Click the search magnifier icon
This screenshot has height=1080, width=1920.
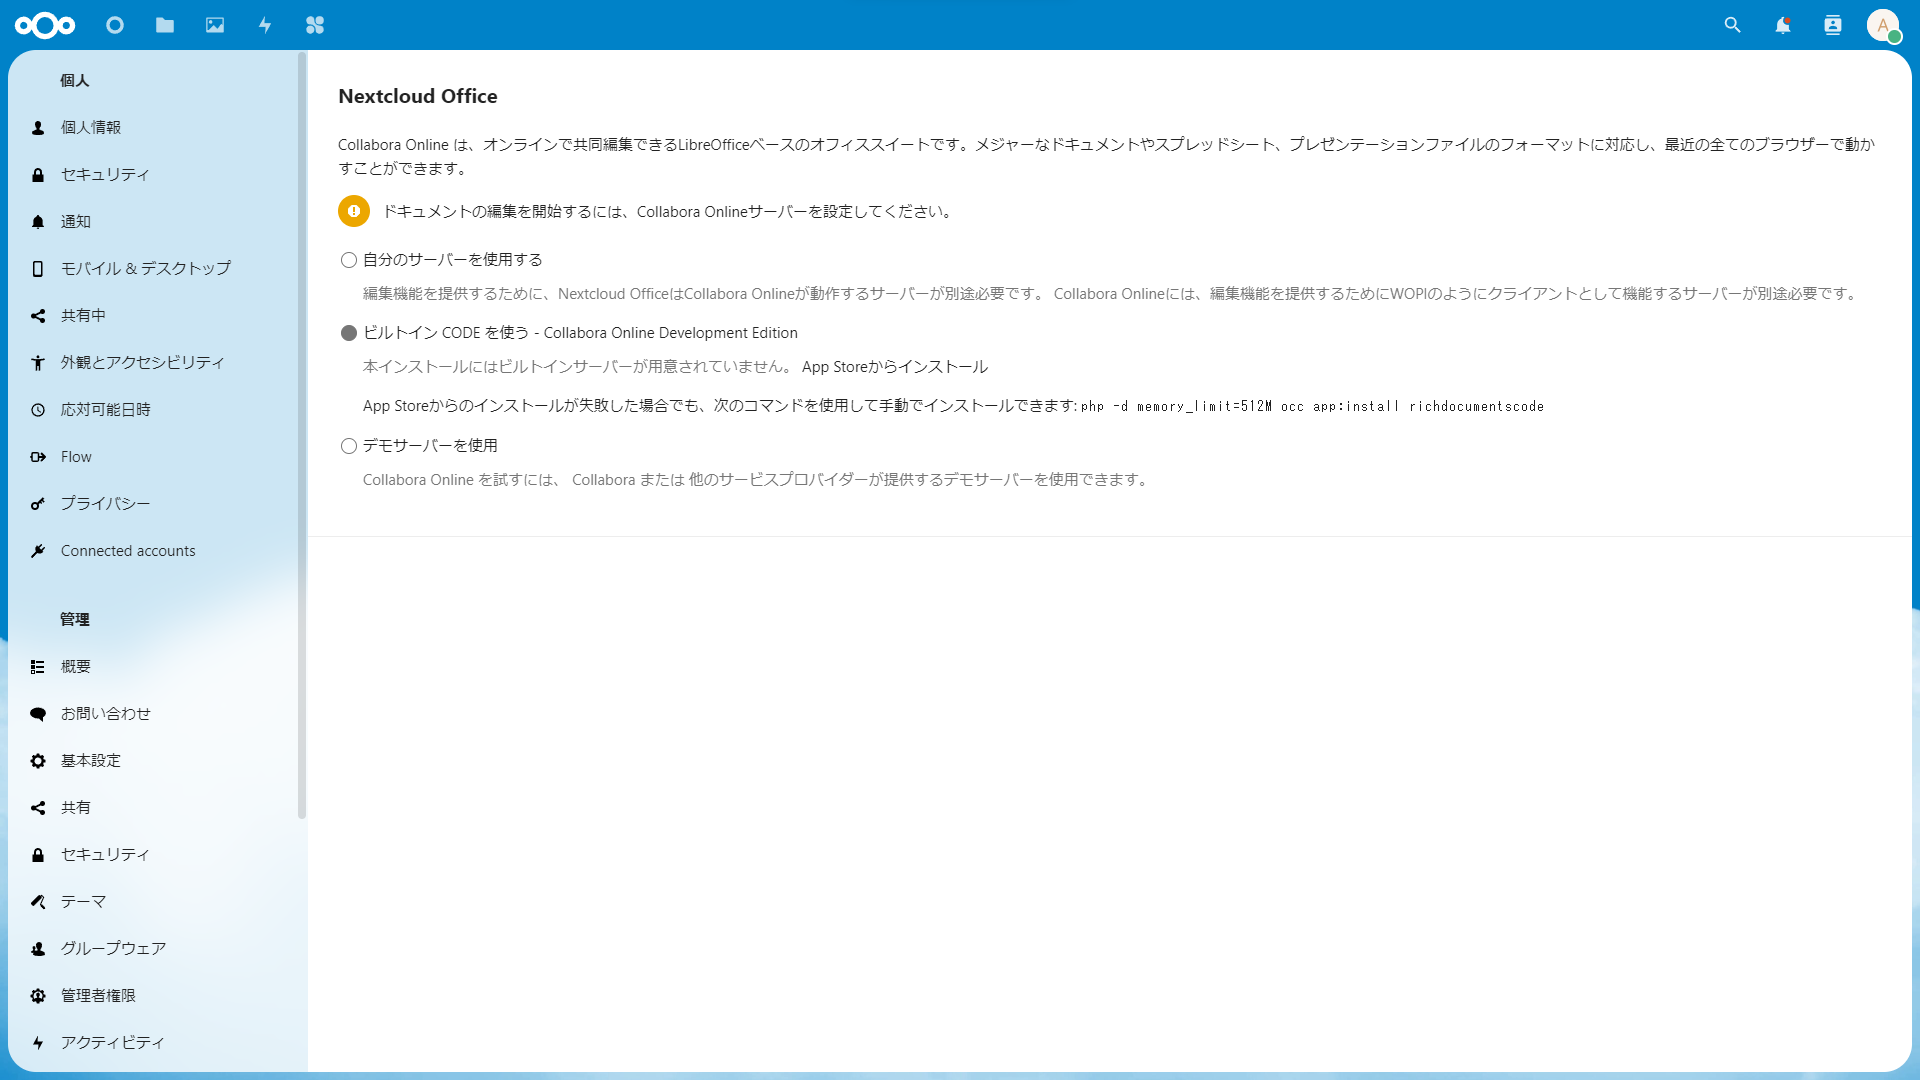1733,25
